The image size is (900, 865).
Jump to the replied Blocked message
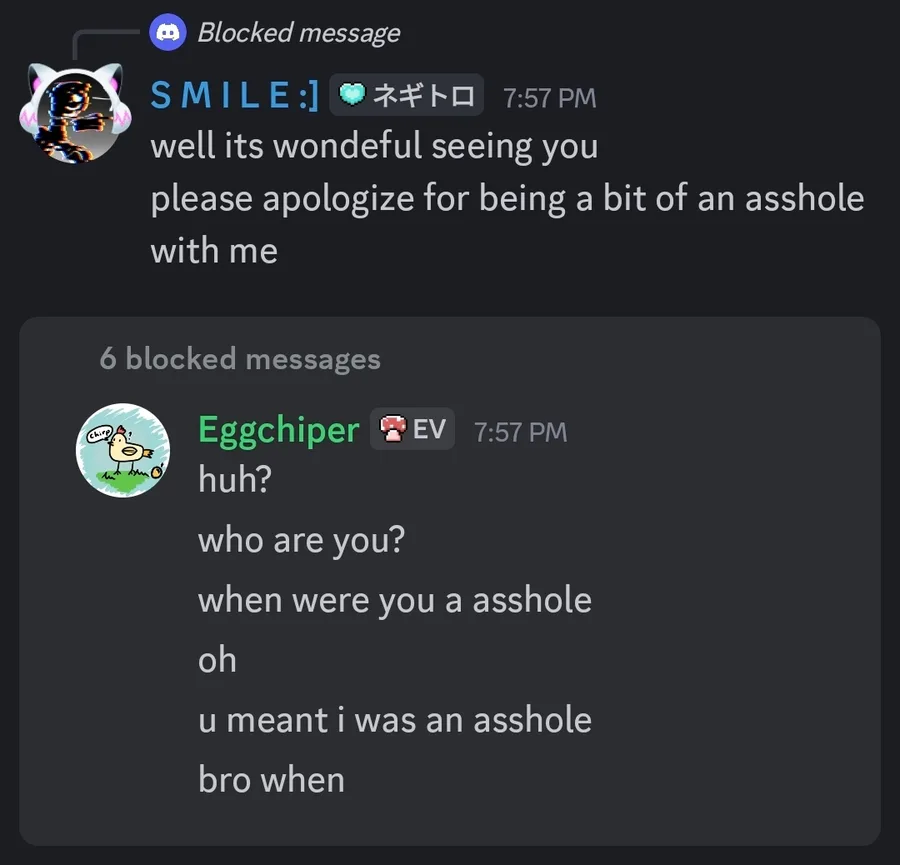[x=298, y=32]
